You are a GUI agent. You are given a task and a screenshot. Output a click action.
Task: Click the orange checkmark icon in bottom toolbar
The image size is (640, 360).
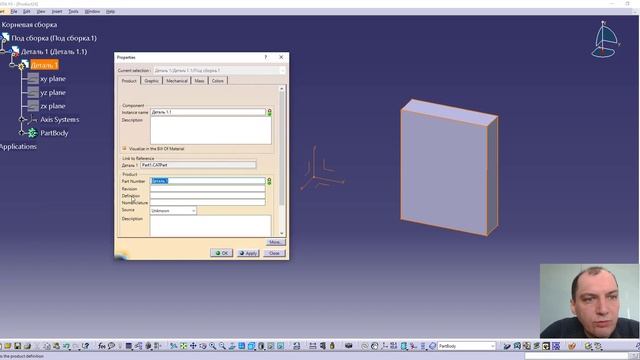tap(572, 346)
